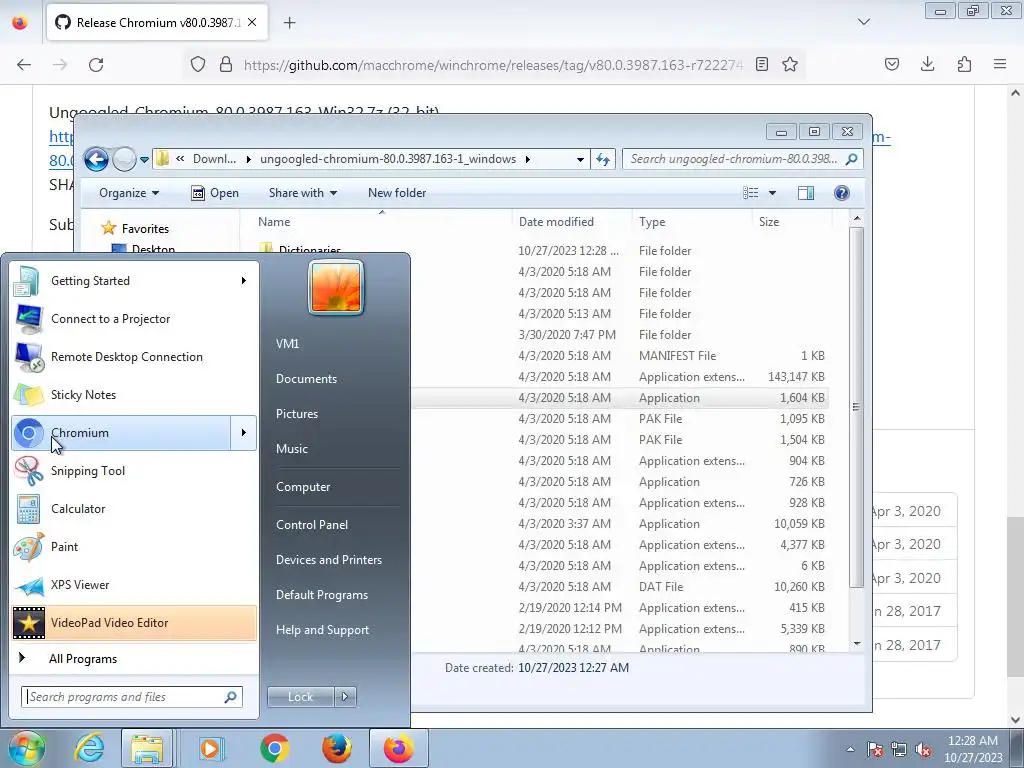The image size is (1024, 768).
Task: Expand the Getting Started submenu arrow
Action: pyautogui.click(x=244, y=281)
